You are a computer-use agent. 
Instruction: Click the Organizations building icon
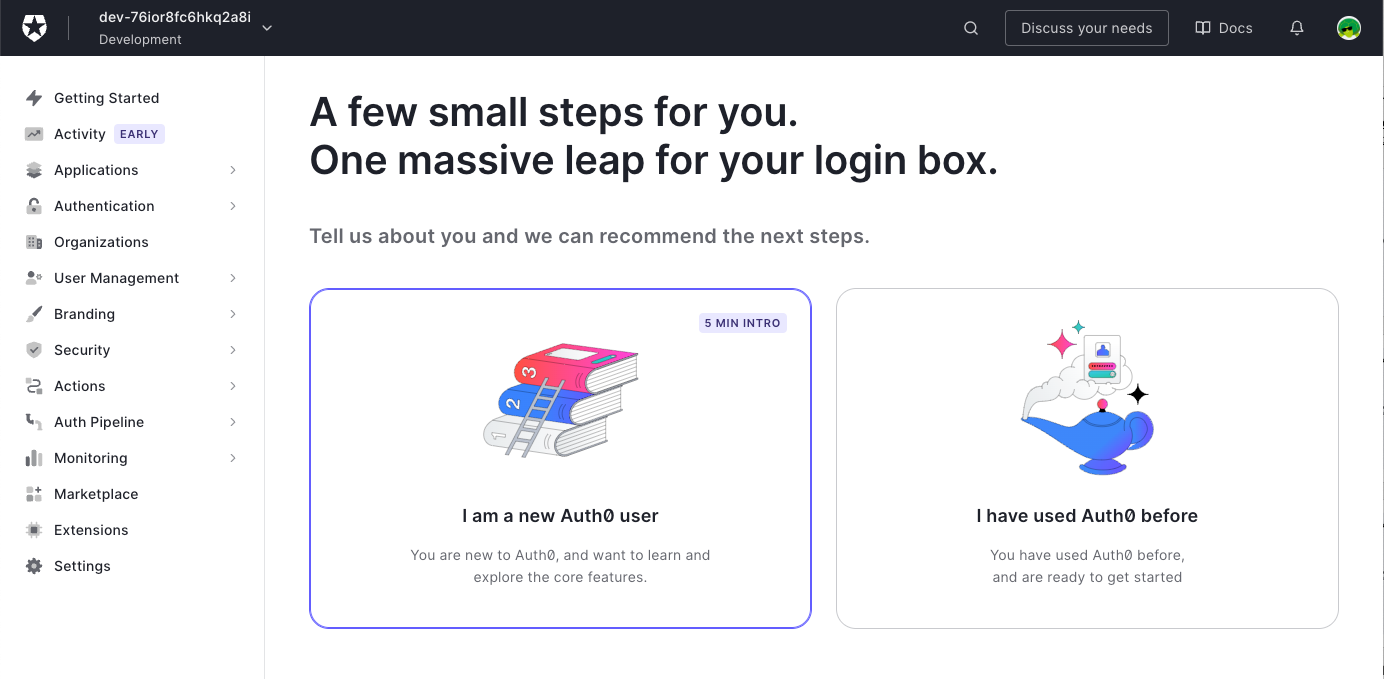(34, 242)
